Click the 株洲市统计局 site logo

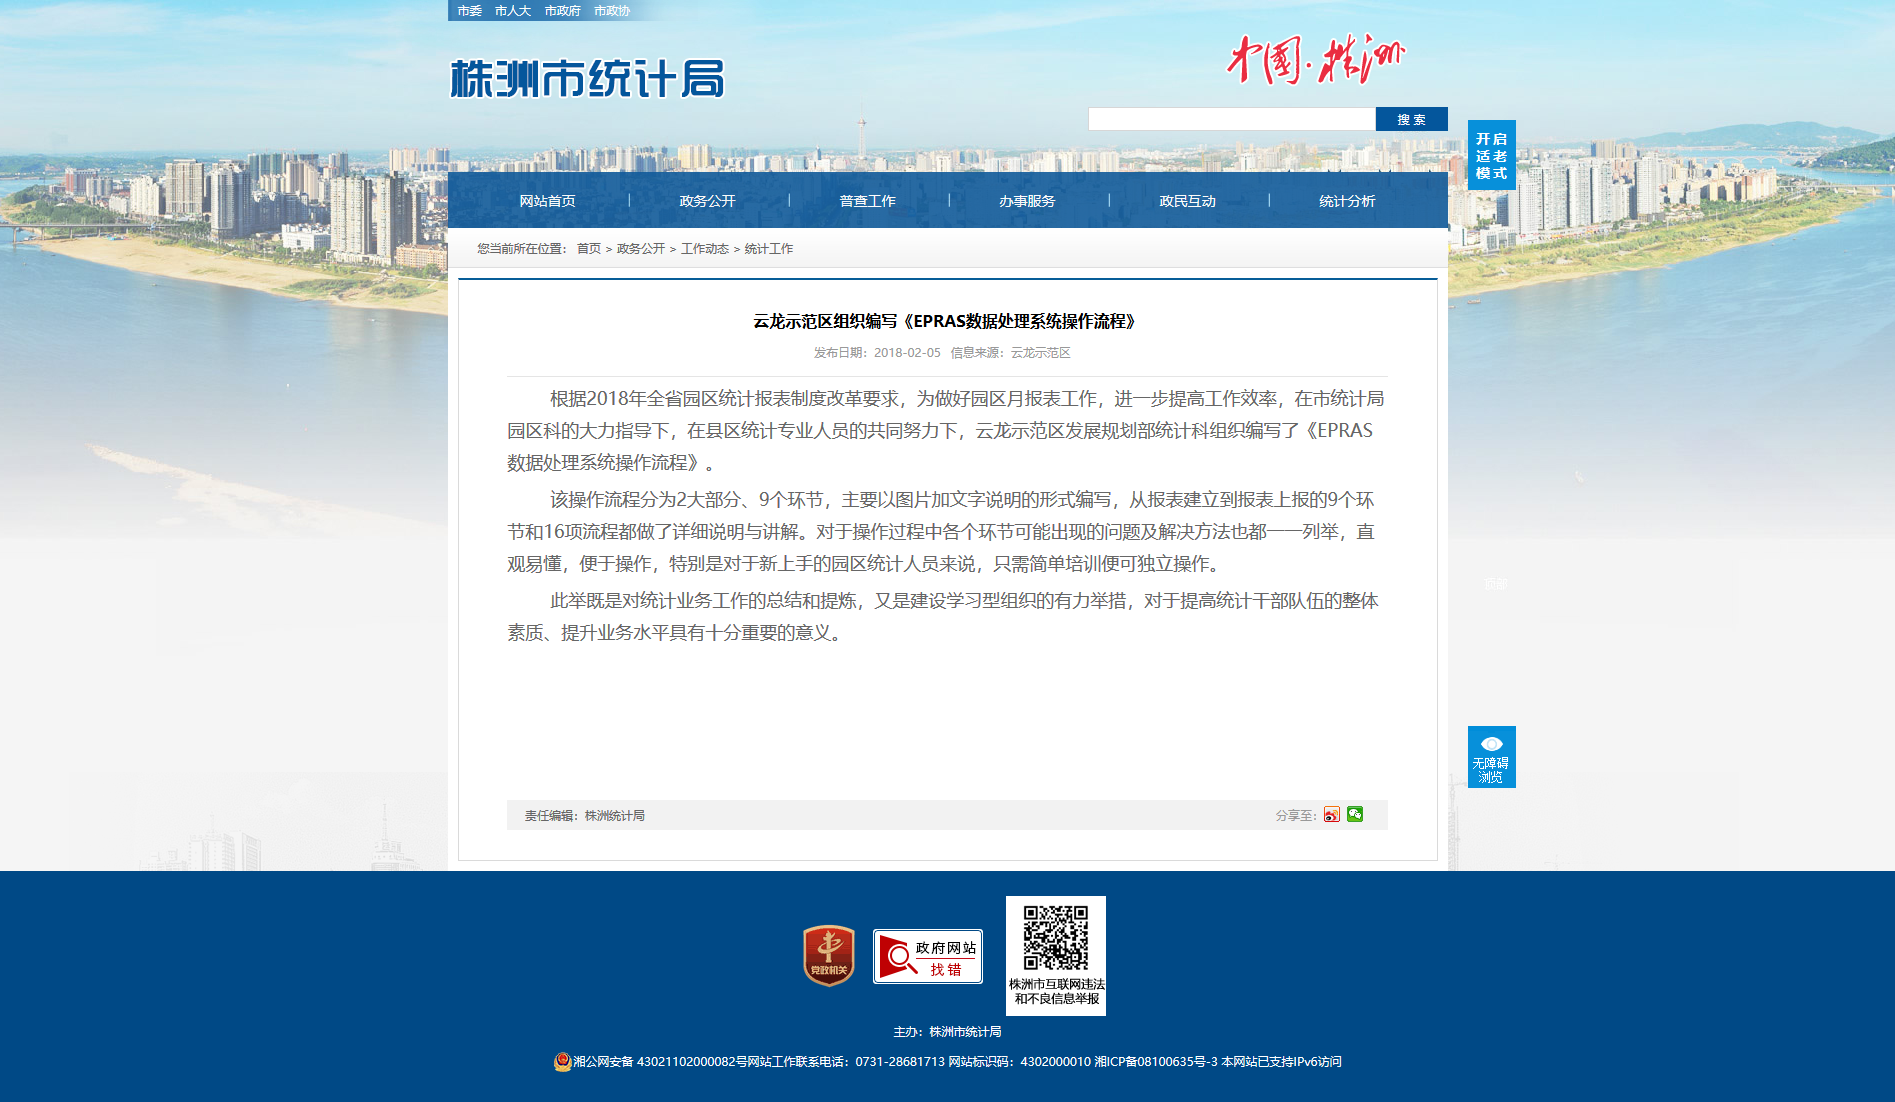pos(587,79)
